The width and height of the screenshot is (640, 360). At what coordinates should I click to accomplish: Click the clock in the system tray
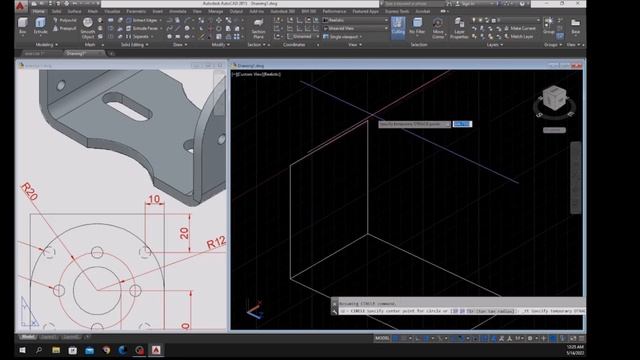coord(575,350)
